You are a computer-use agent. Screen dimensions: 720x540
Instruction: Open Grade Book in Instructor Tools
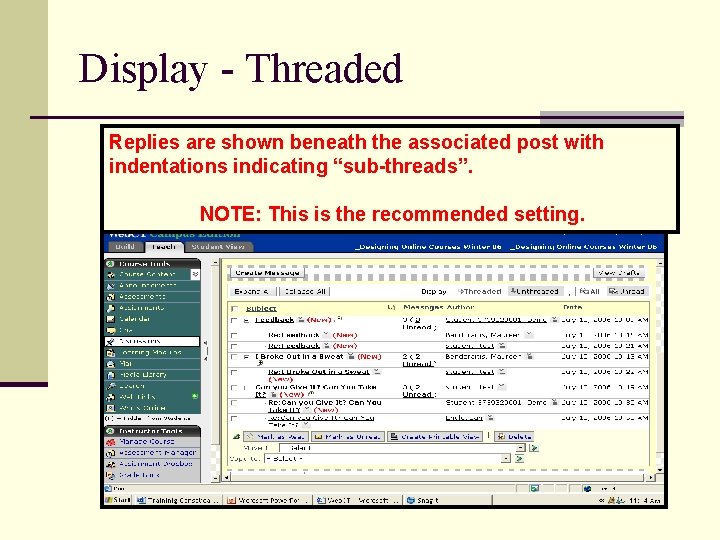tap(139, 475)
